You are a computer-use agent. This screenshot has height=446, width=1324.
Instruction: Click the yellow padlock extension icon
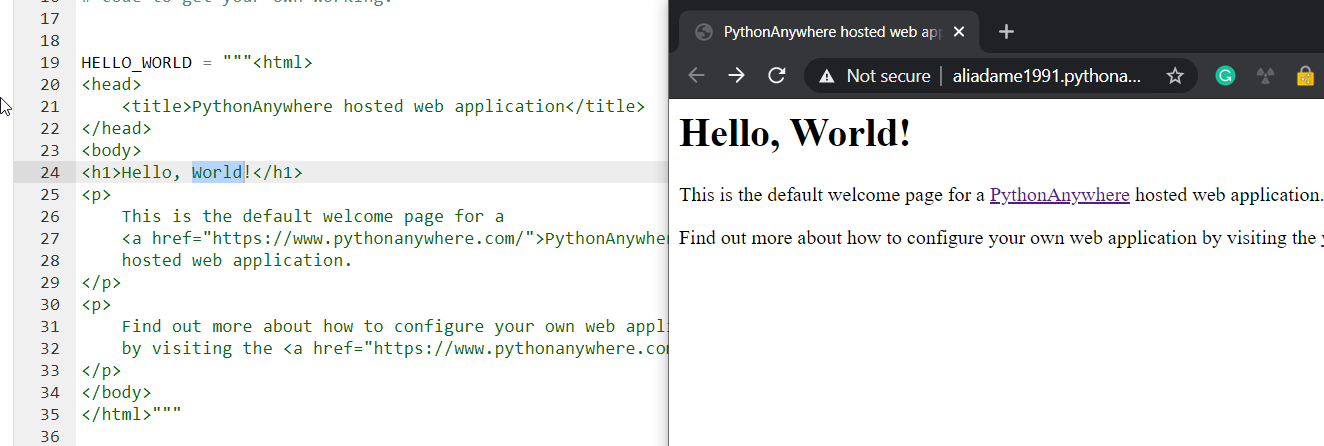click(x=1305, y=76)
